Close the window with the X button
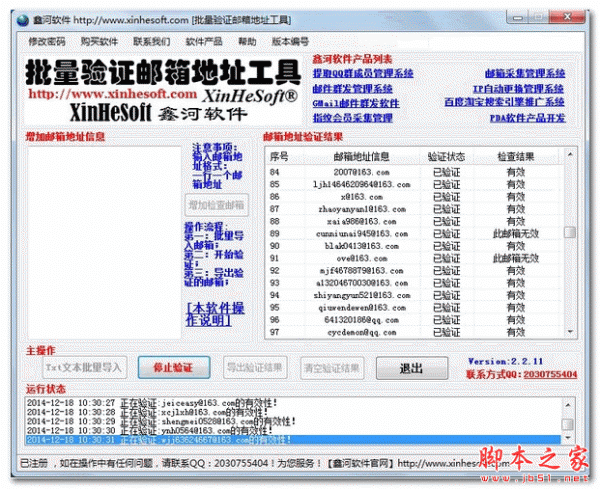The image size is (600, 489). coord(567,17)
